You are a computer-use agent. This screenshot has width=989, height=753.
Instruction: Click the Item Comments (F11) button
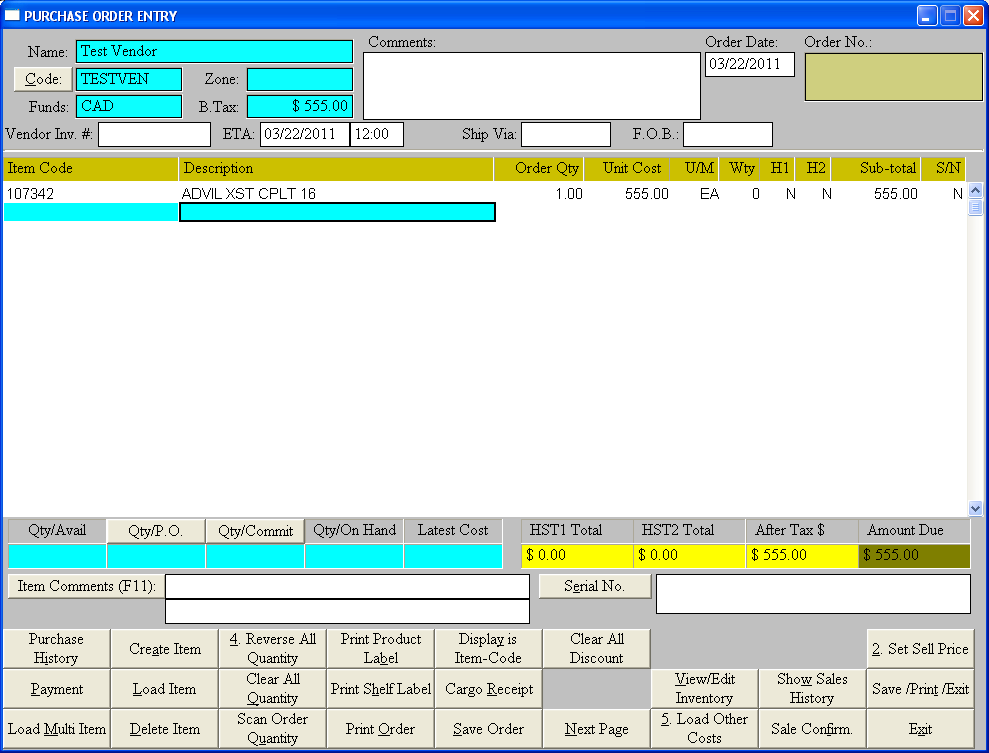tap(84, 587)
